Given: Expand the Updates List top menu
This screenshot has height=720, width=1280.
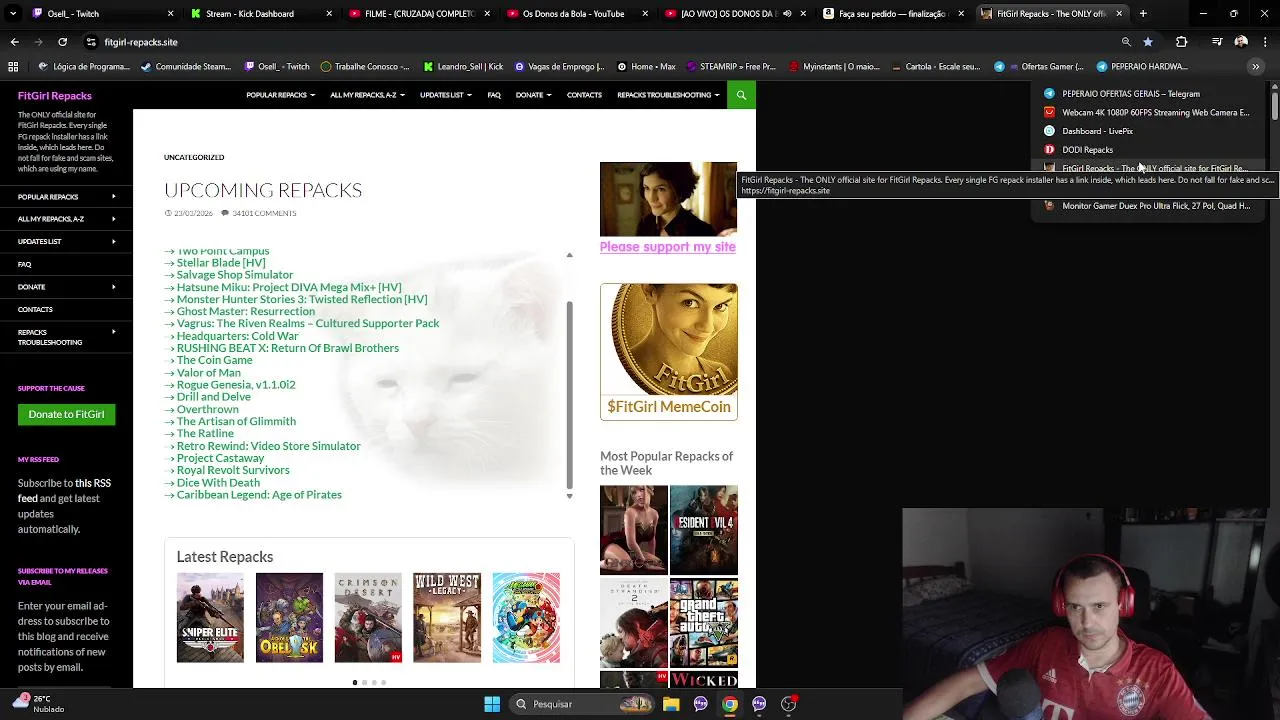Looking at the screenshot, I should pyautogui.click(x=445, y=95).
